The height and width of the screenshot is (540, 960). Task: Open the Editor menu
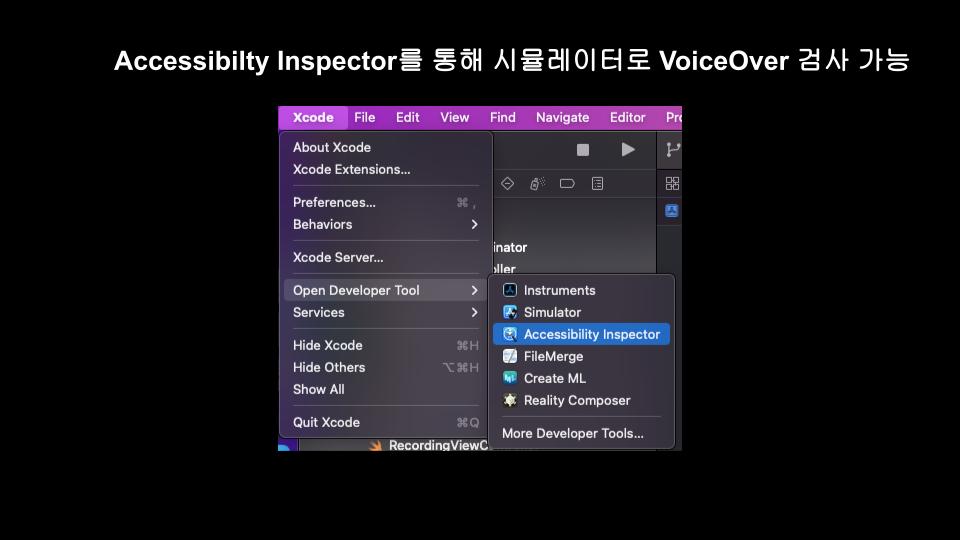coord(627,118)
